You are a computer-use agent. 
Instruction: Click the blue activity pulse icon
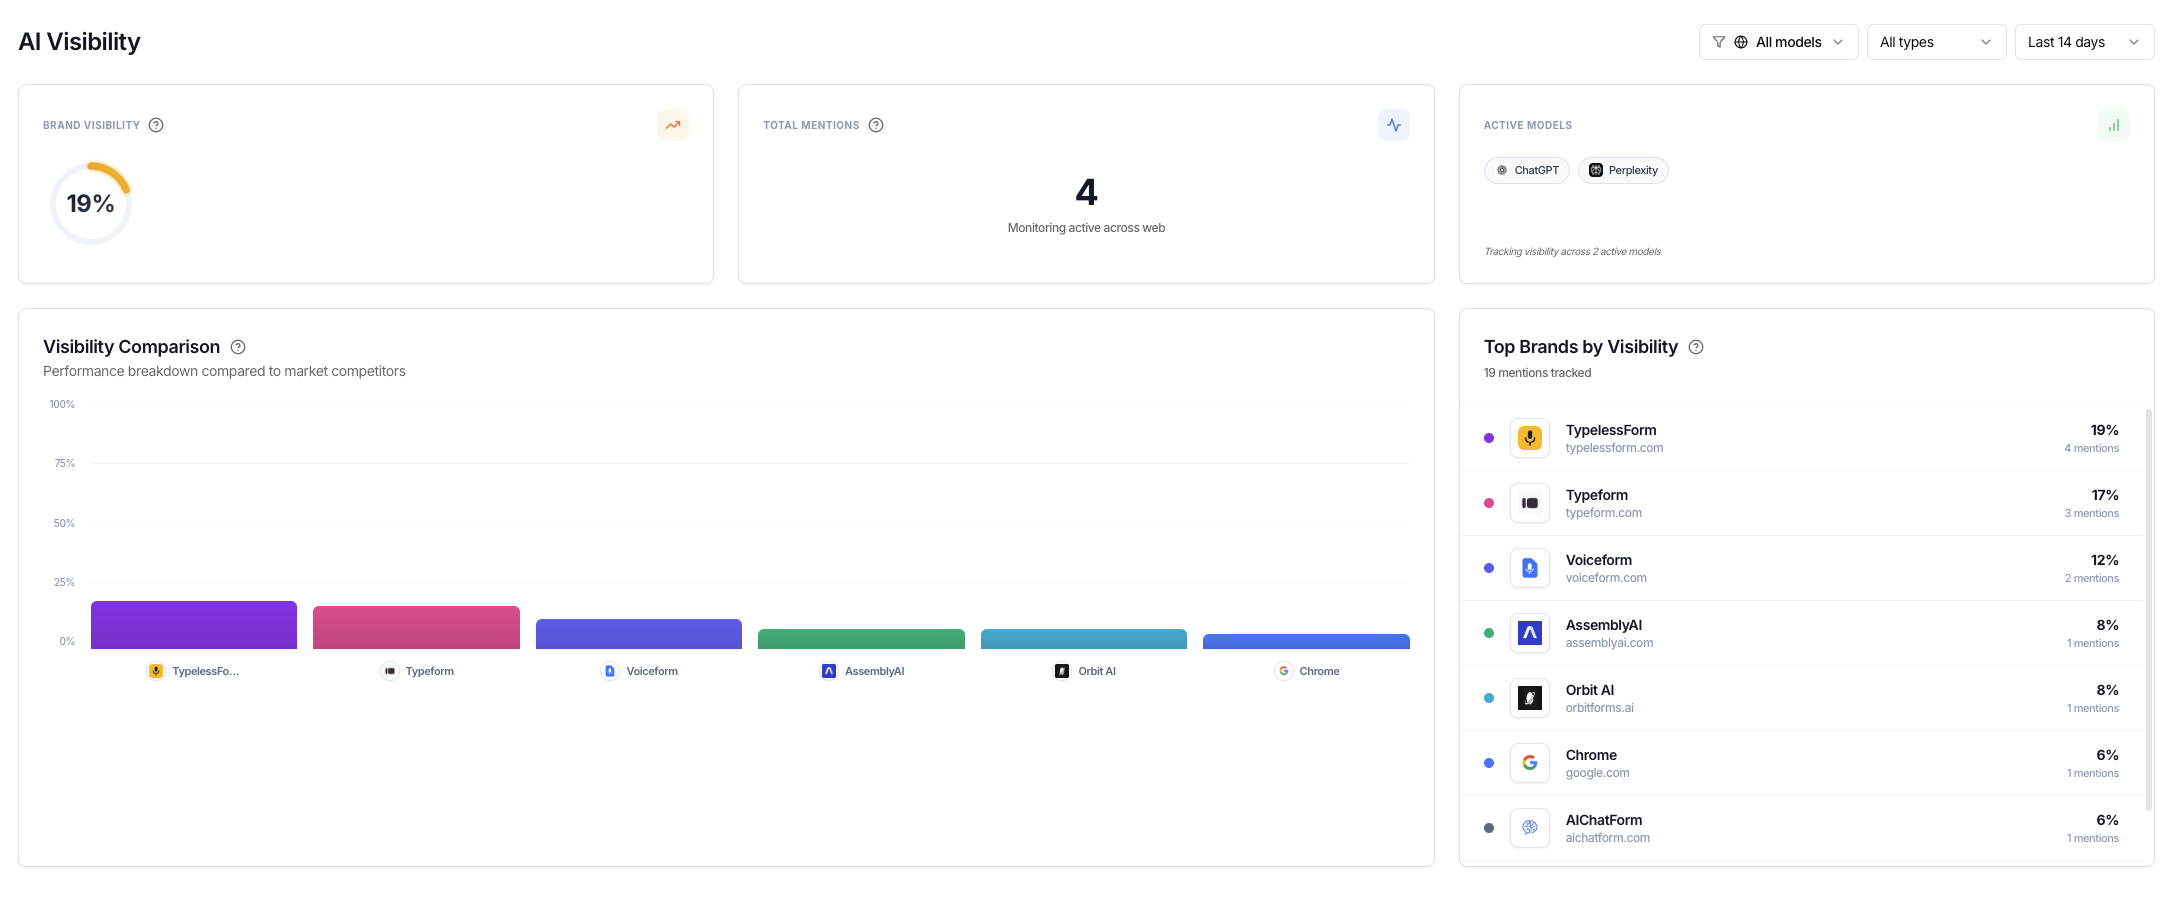point(1394,125)
